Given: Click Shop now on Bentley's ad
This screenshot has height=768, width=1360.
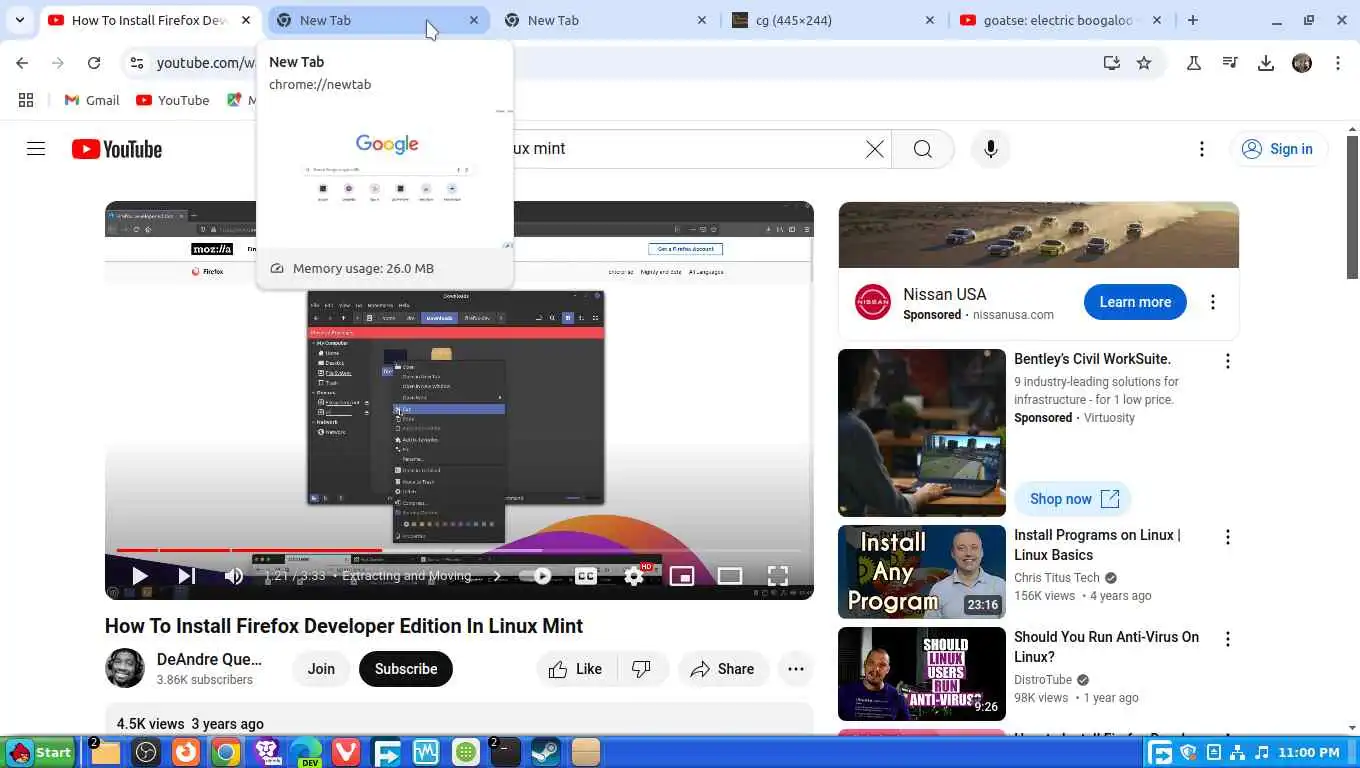Looking at the screenshot, I should pos(1073,499).
